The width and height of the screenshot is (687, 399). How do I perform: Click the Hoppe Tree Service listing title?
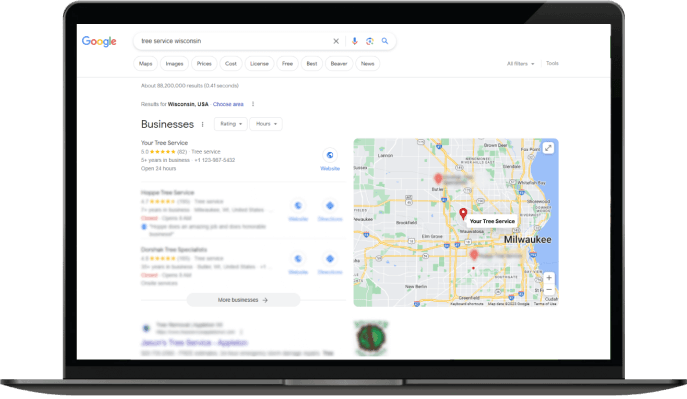coord(167,193)
